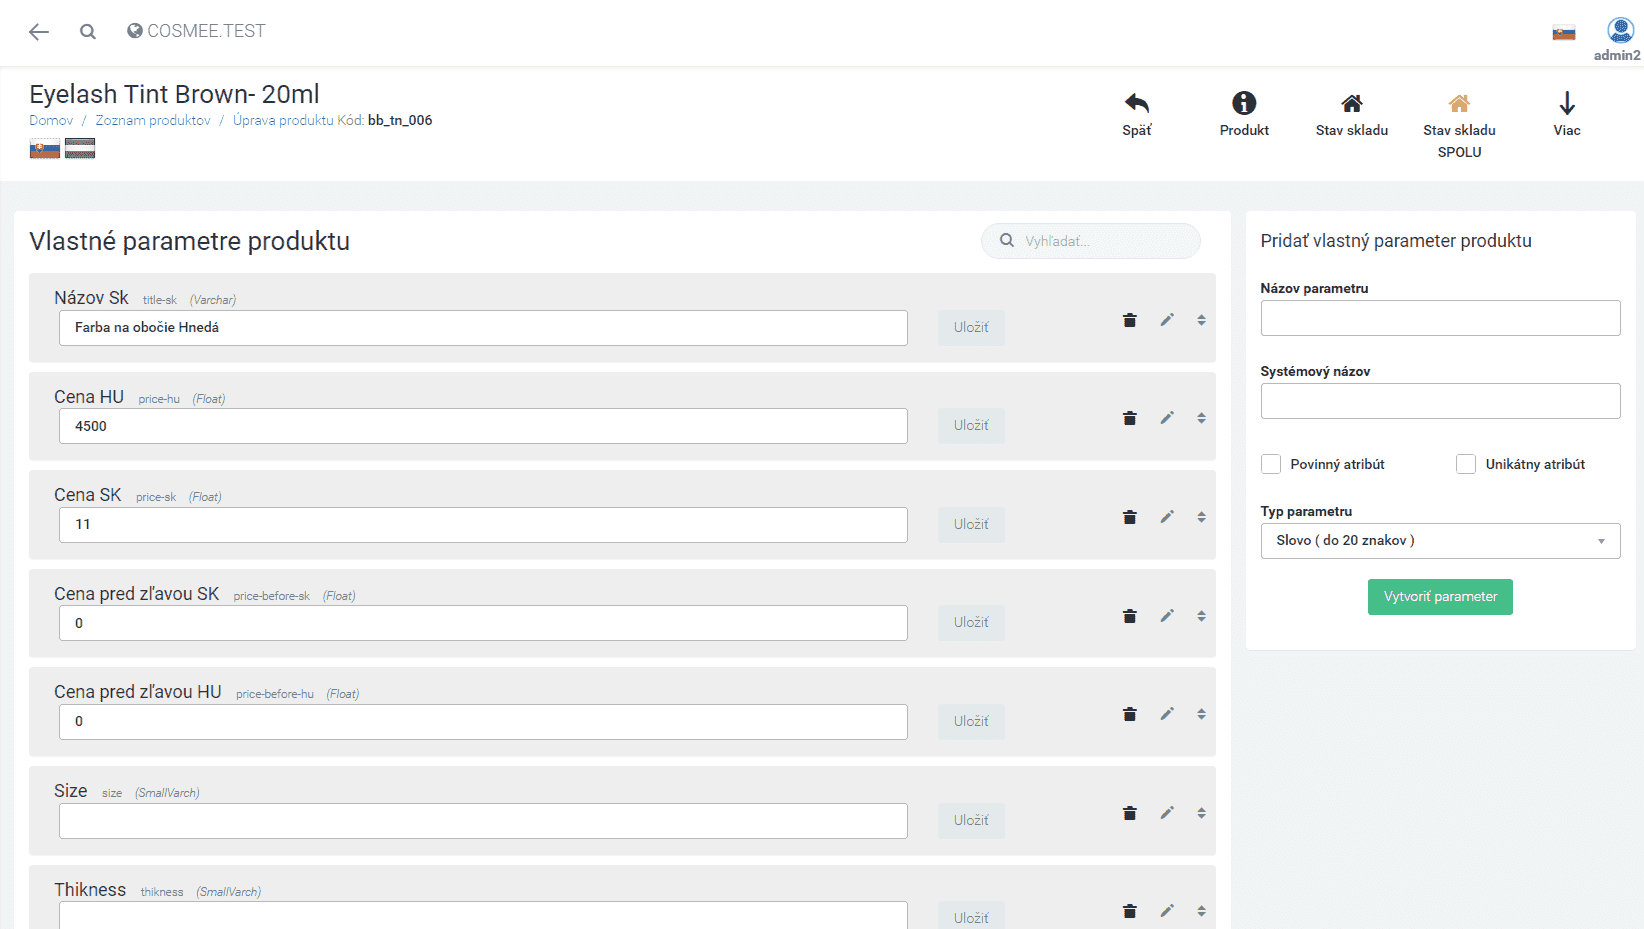
Task: Click Uložiť button for Cena HU
Action: 970,426
